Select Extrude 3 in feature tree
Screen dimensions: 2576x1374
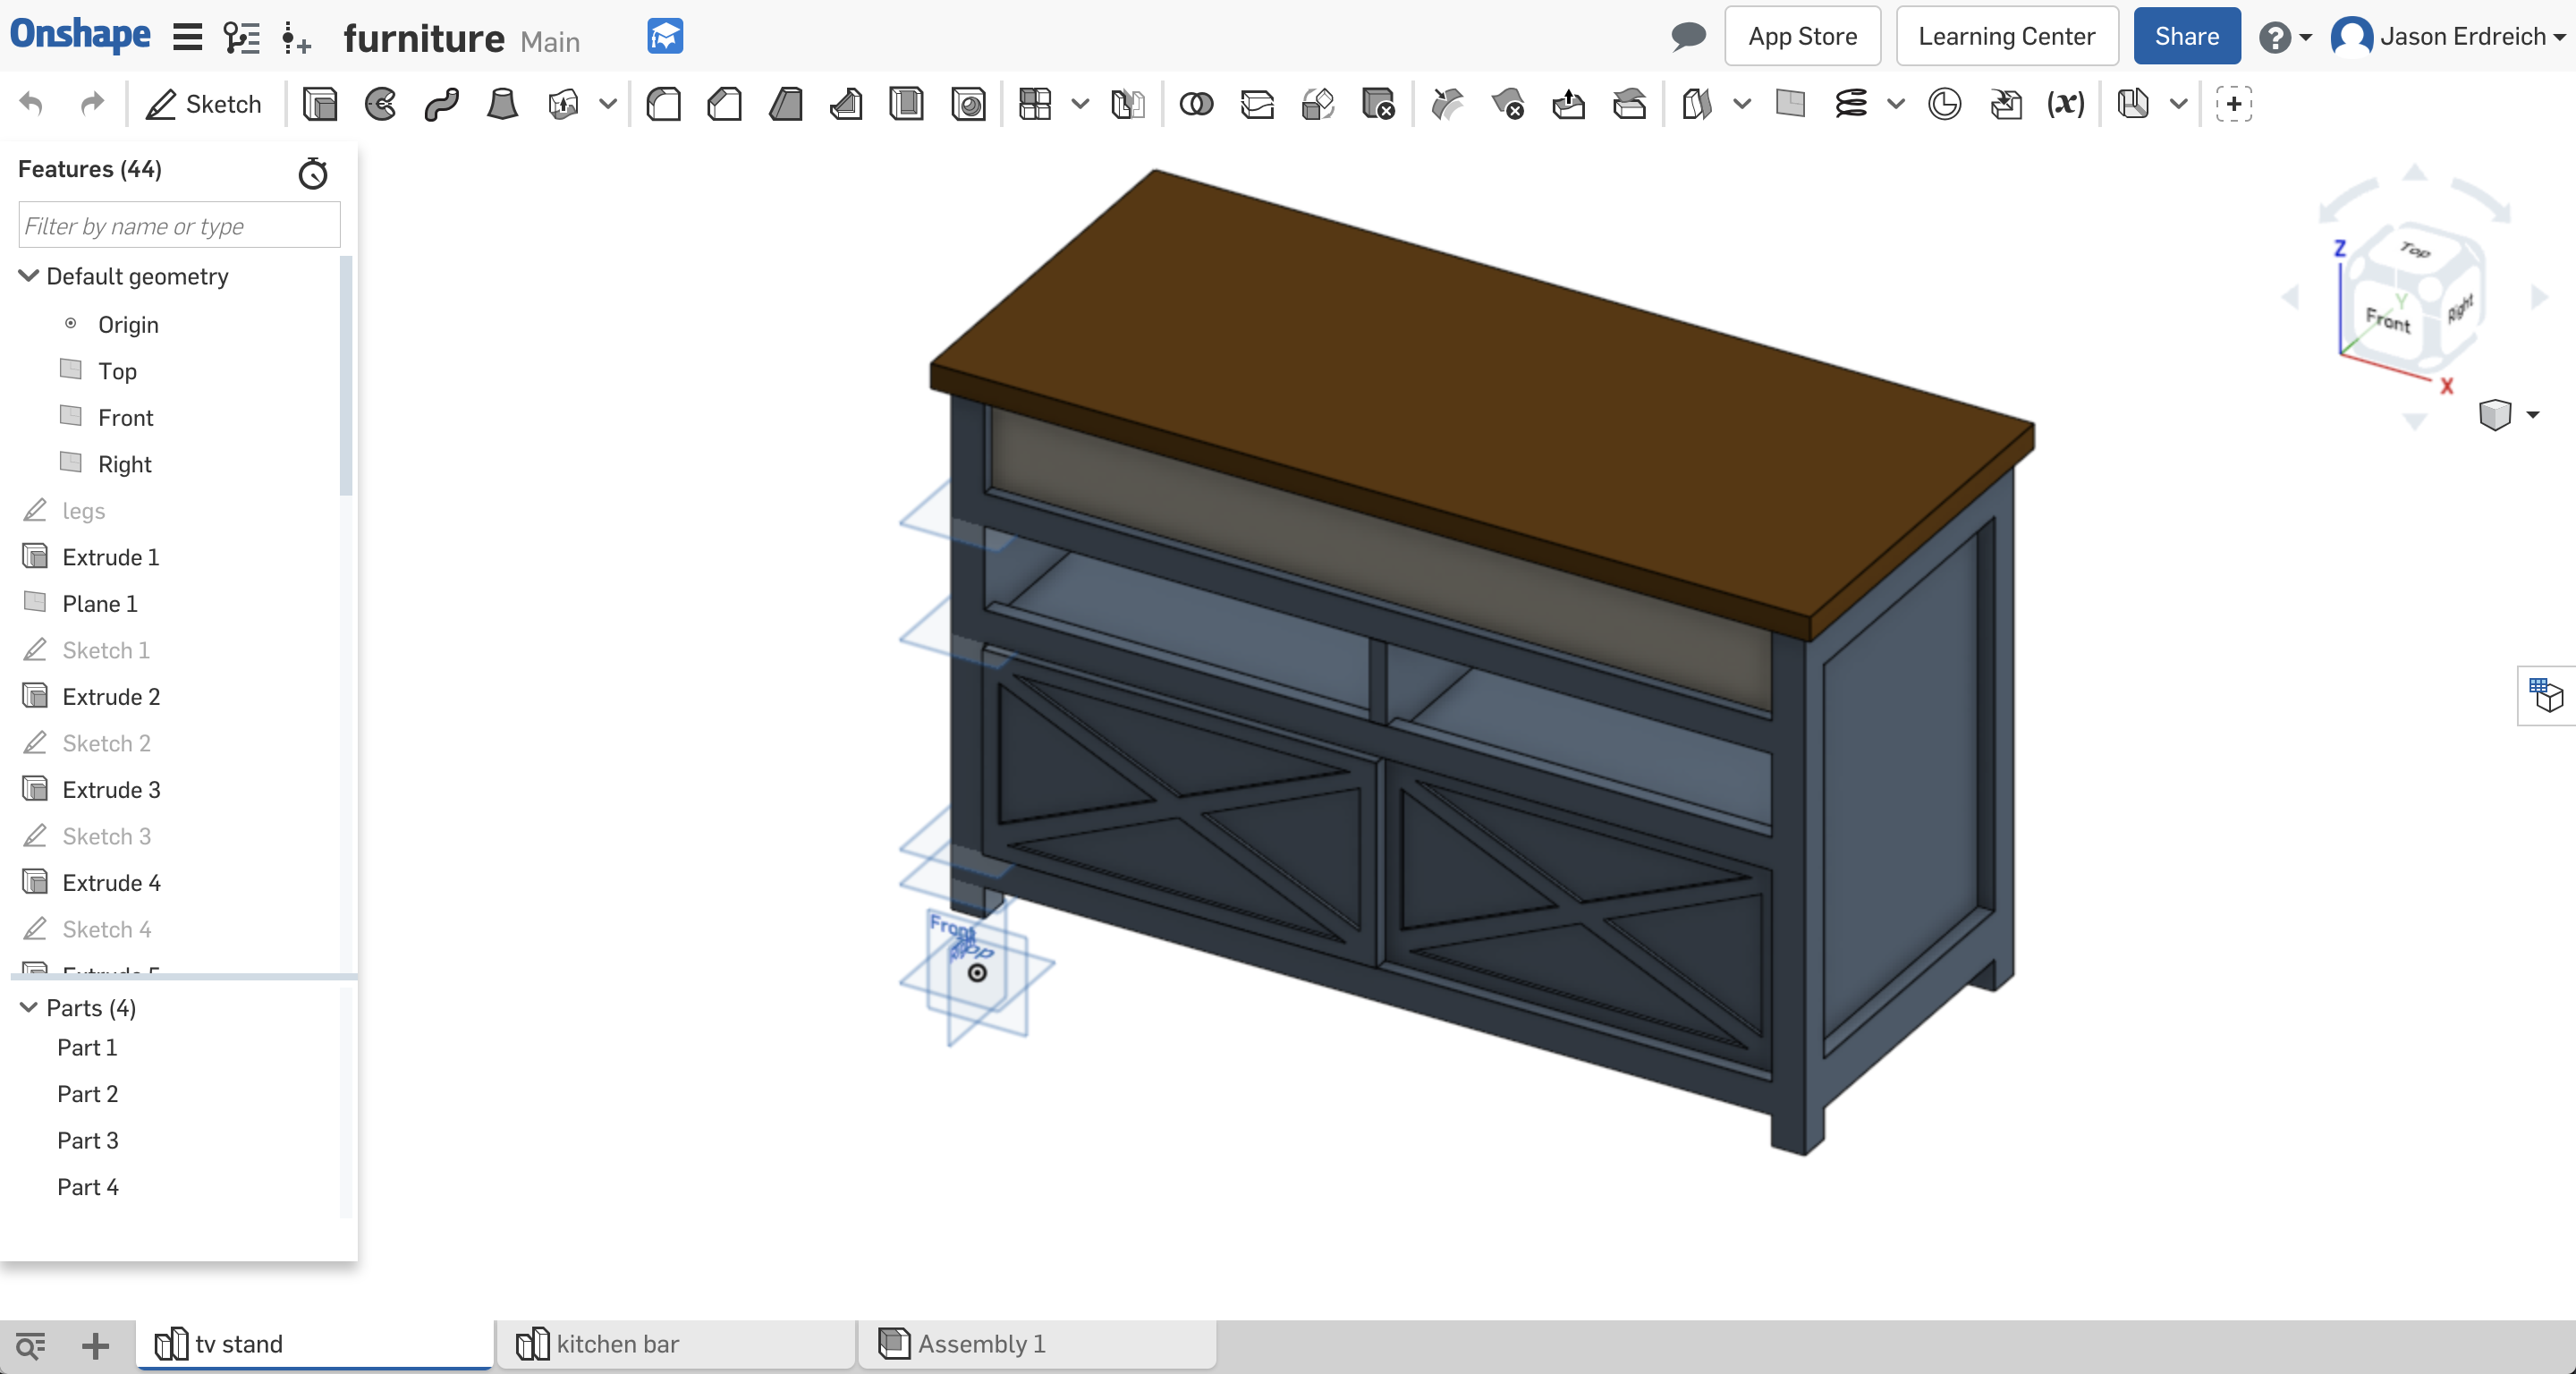click(x=109, y=789)
